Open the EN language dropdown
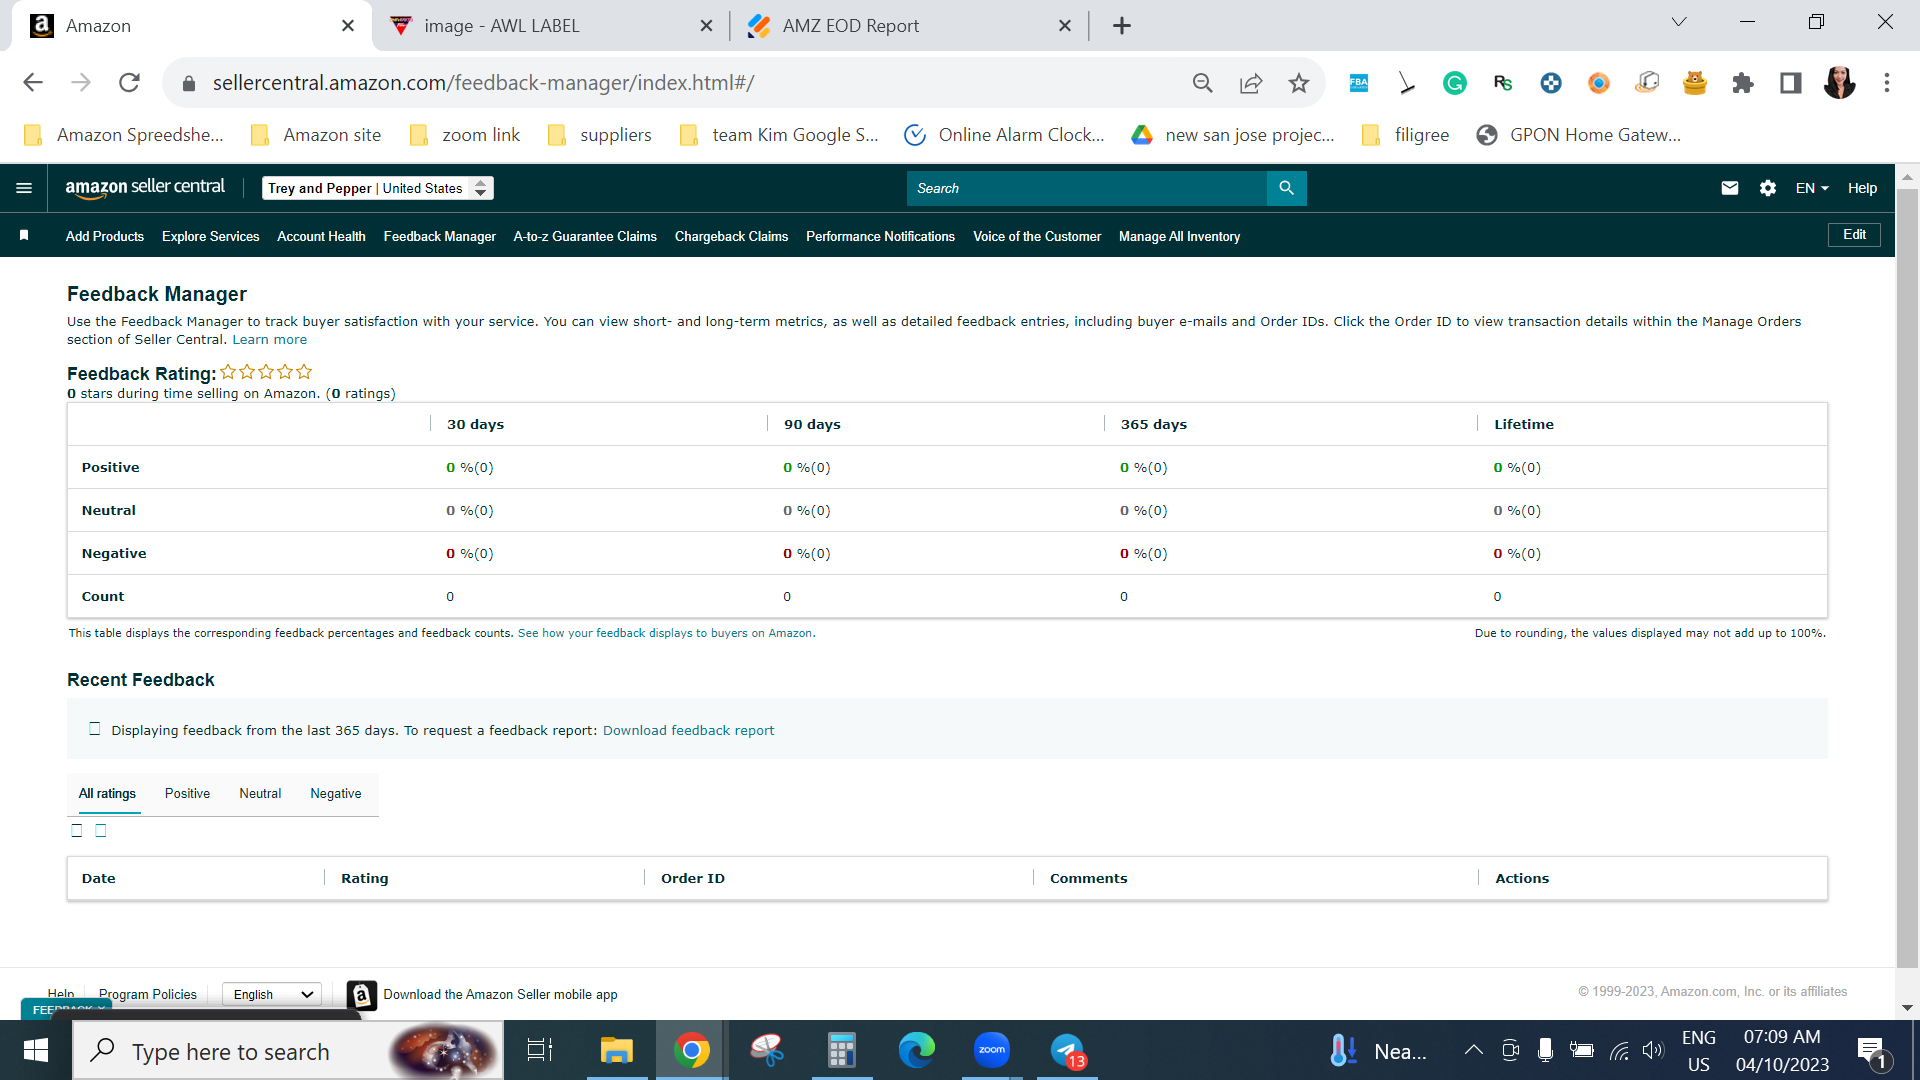 [1811, 188]
